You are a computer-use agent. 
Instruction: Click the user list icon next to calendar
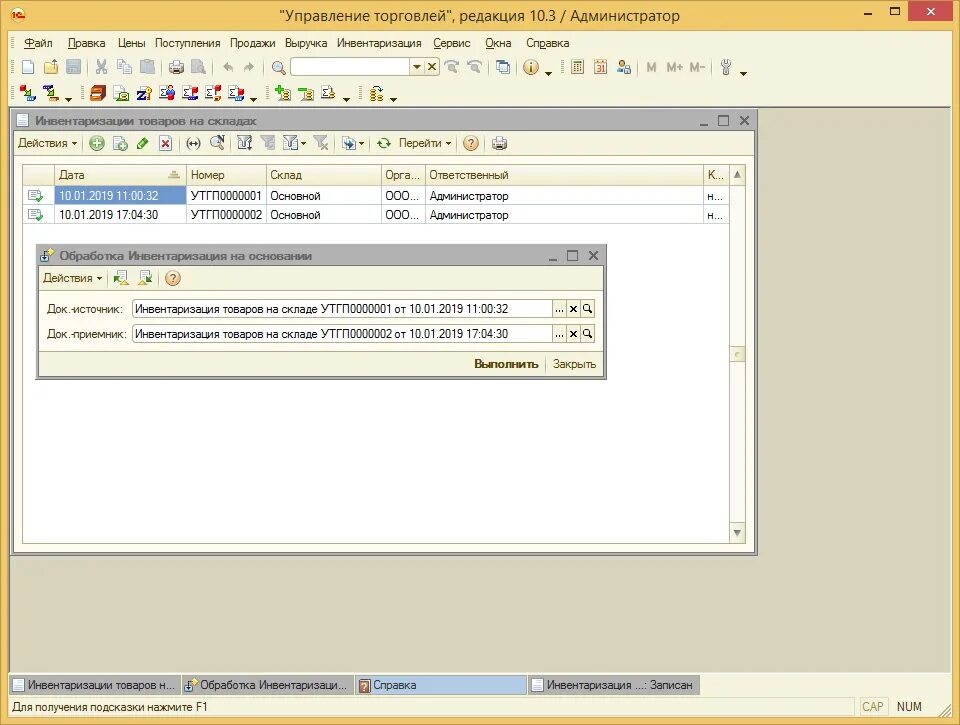(624, 67)
